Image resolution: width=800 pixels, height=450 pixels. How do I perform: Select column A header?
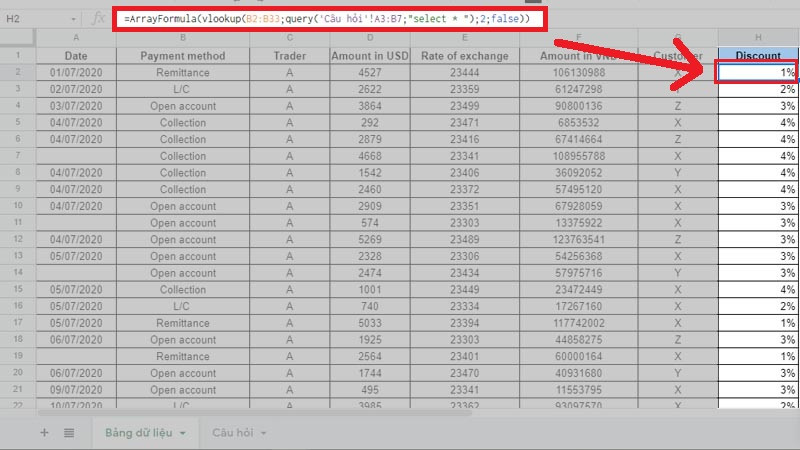point(76,38)
